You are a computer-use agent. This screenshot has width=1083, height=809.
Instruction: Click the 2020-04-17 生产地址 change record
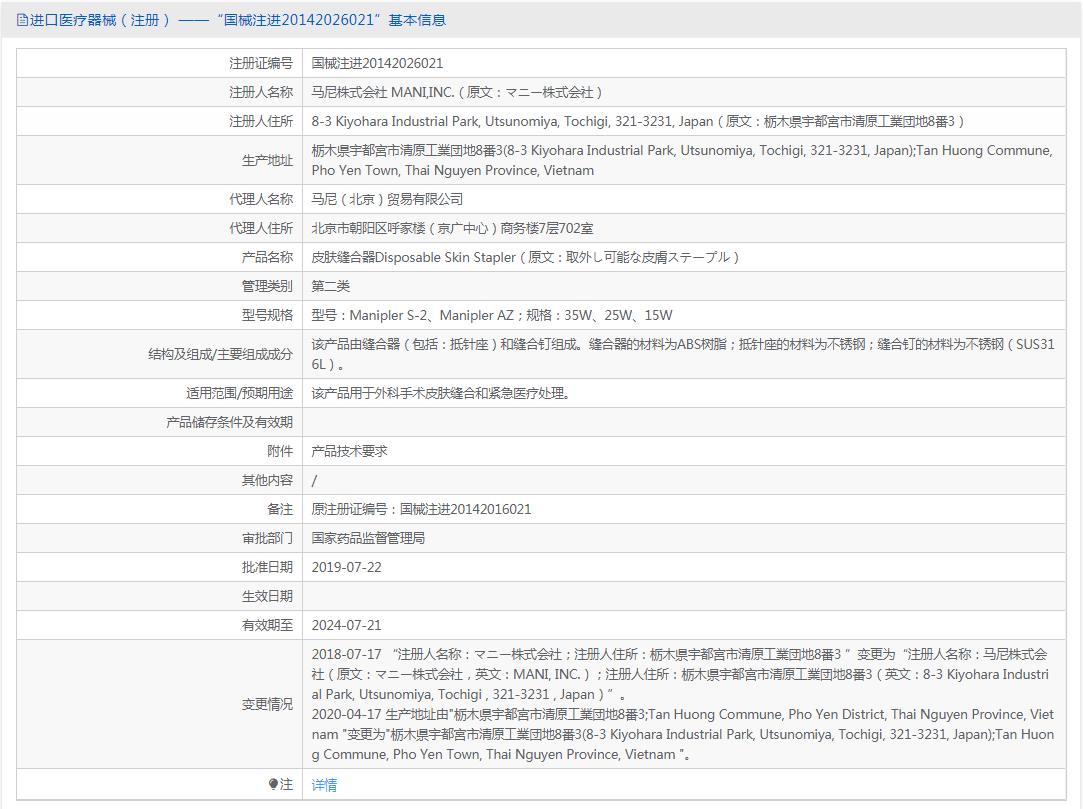coord(682,734)
